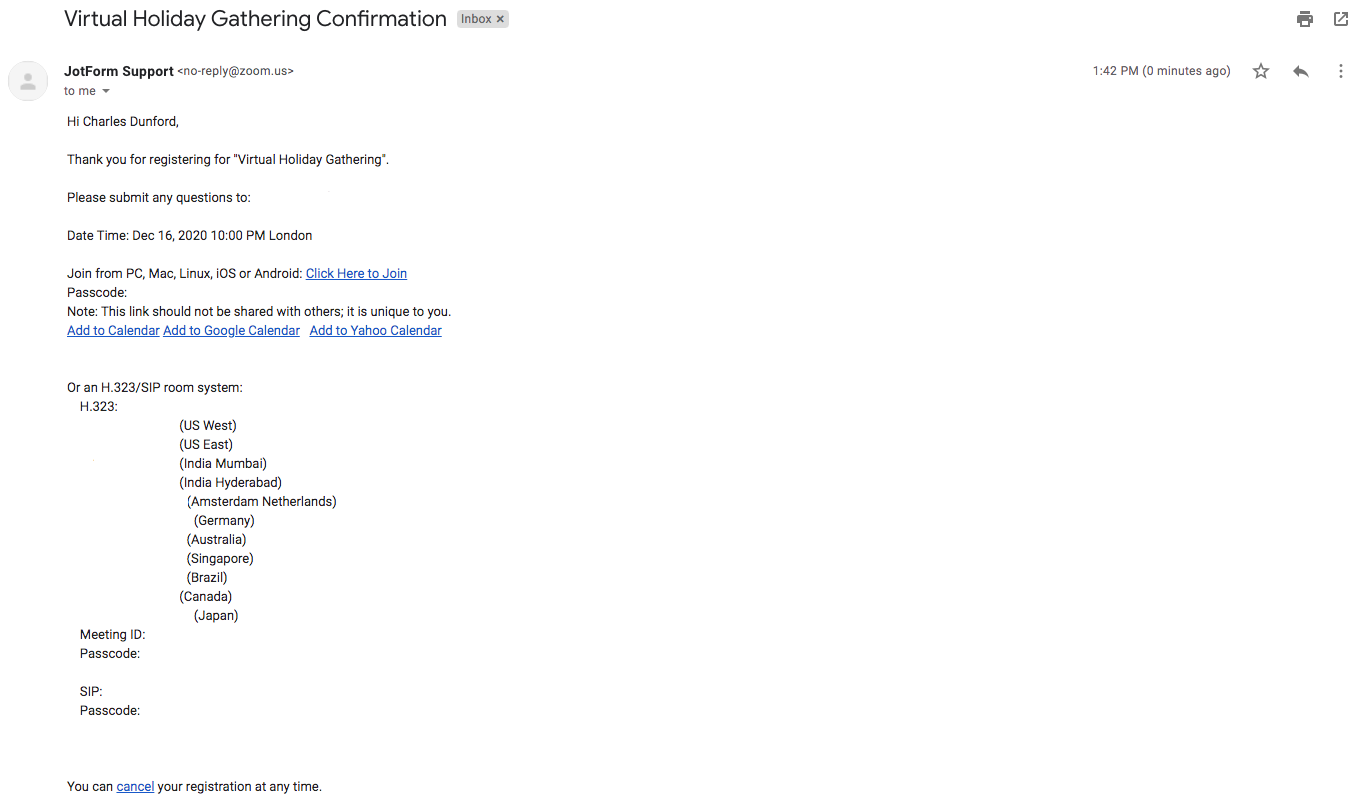Click the JotForm Support sender name

118,71
